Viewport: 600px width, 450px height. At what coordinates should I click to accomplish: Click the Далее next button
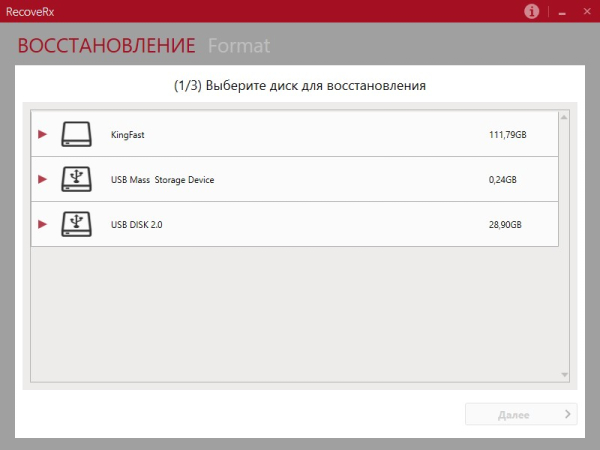tap(521, 414)
